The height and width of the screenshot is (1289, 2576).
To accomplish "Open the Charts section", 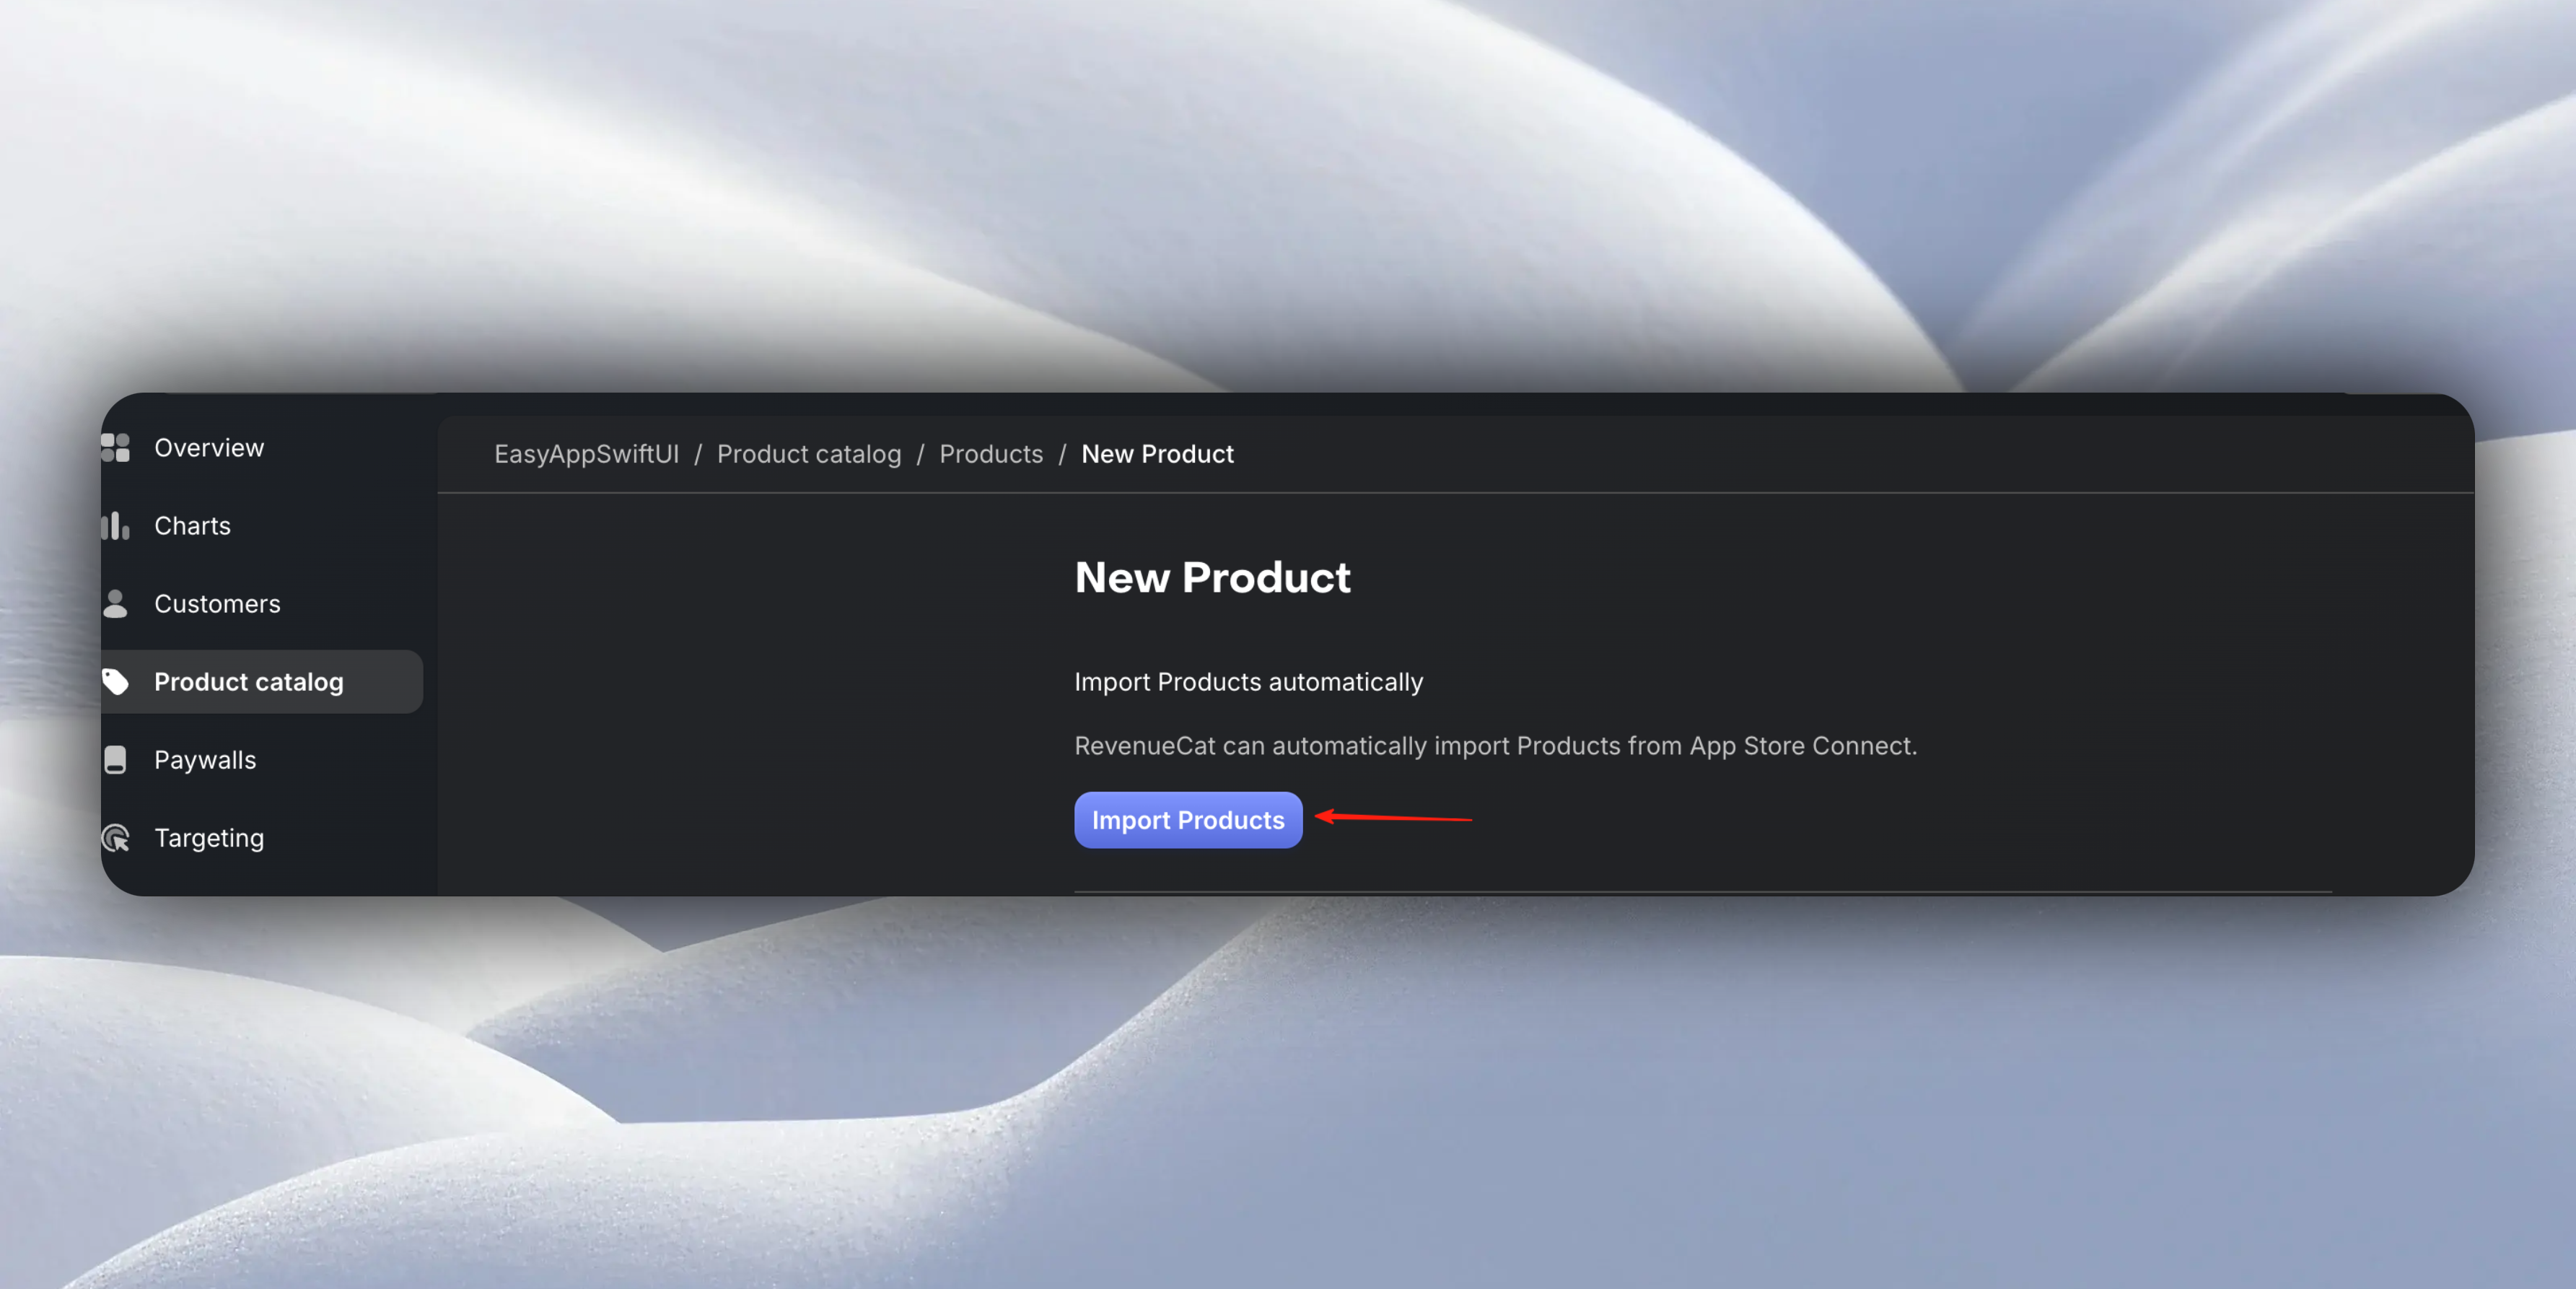I will (x=192, y=525).
